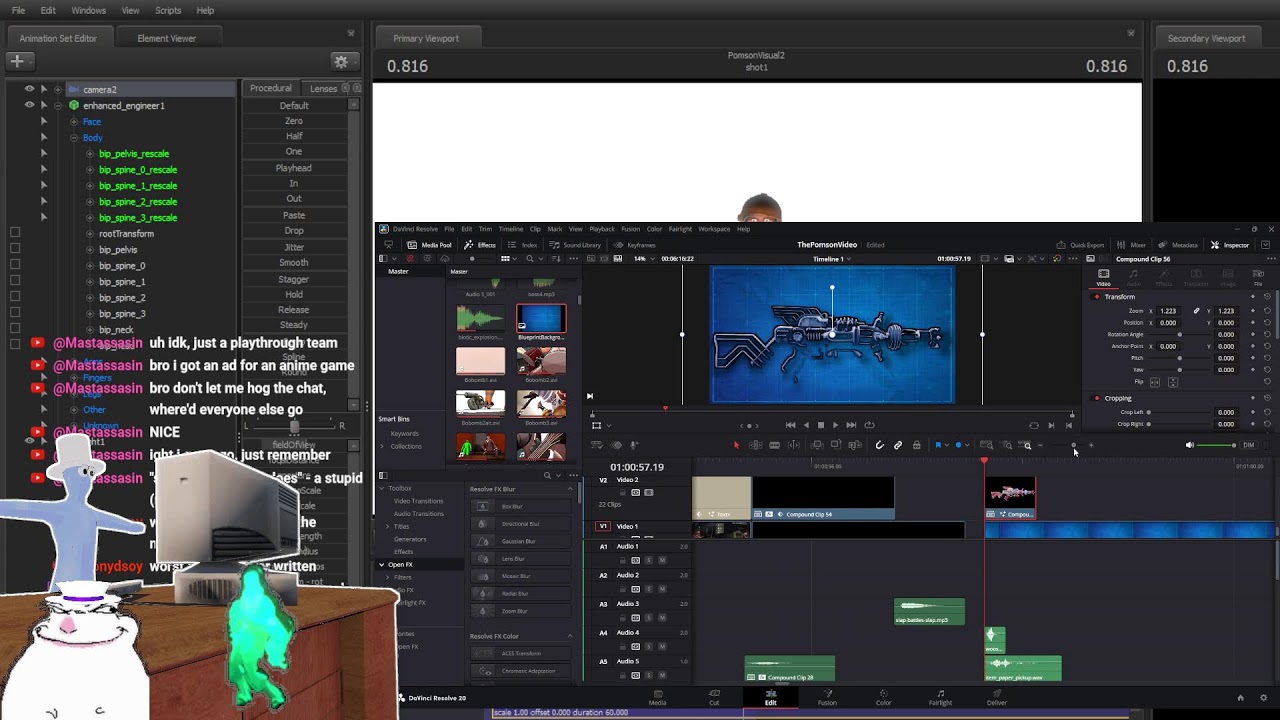This screenshot has height=720, width=1280.
Task: Expand bip_pelvis_rescale node
Action: click(89, 153)
